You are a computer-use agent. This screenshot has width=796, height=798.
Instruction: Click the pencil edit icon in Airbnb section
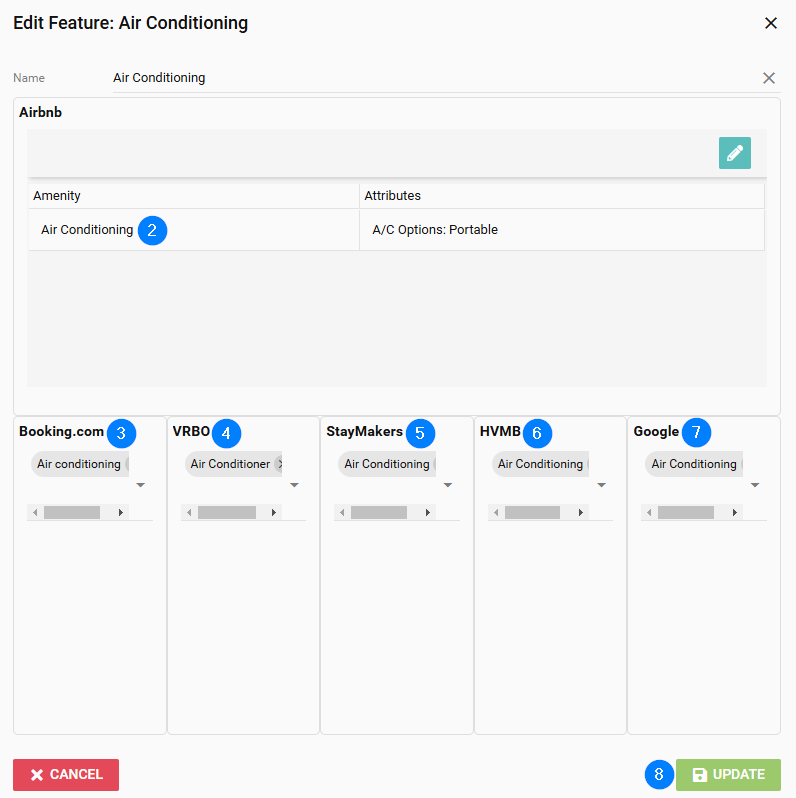click(734, 153)
